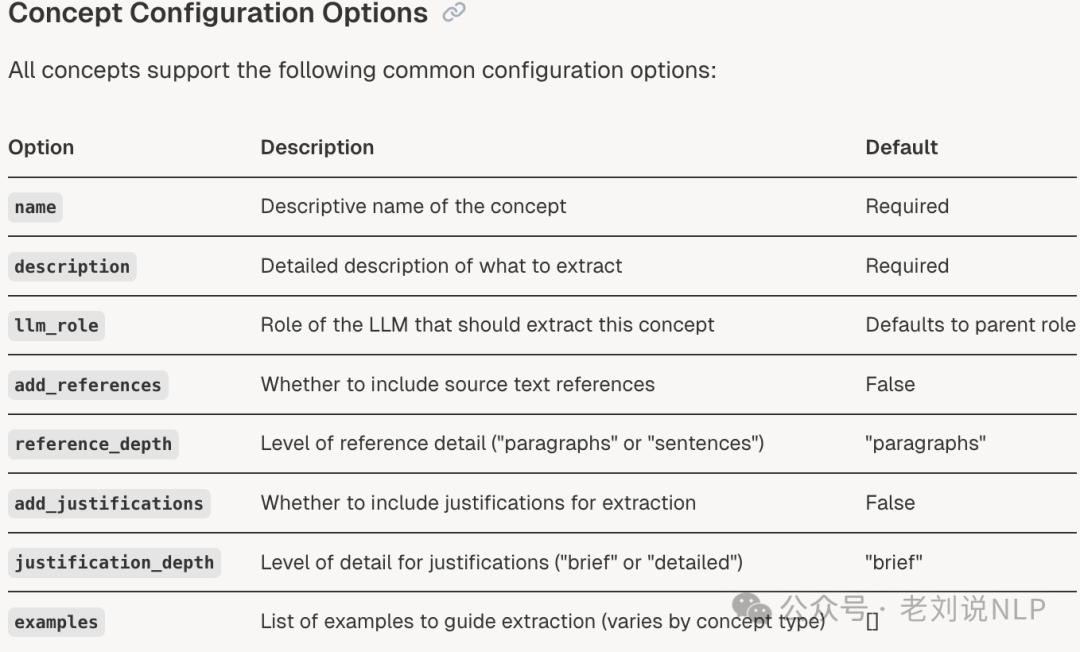Click the Default column header

[902, 147]
